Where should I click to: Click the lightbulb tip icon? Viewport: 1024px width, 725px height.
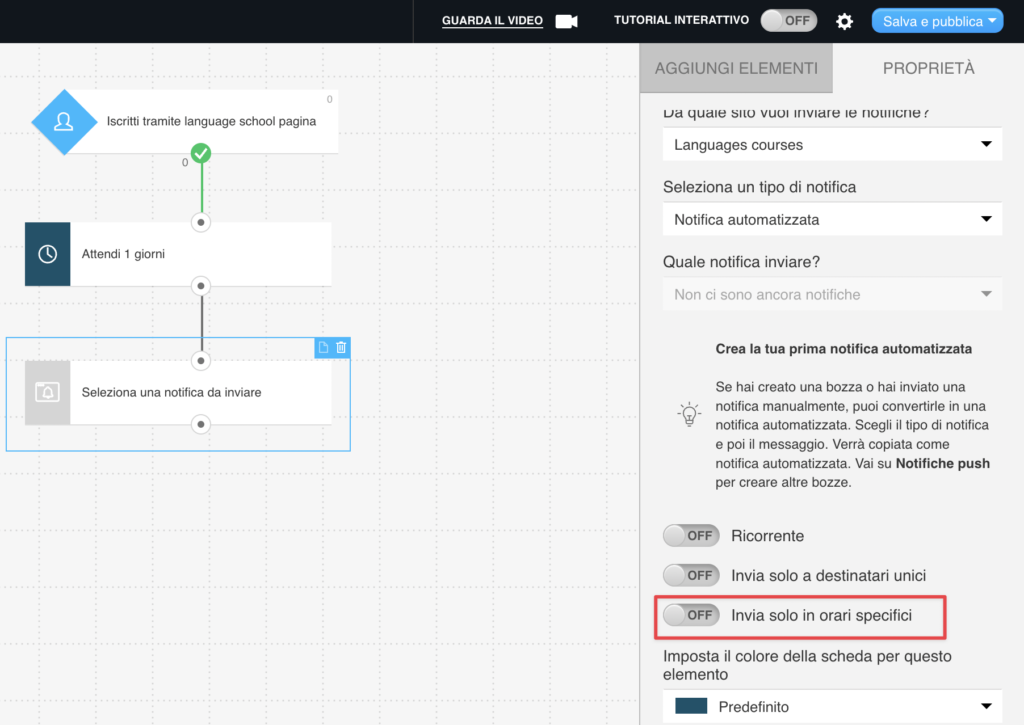click(689, 415)
